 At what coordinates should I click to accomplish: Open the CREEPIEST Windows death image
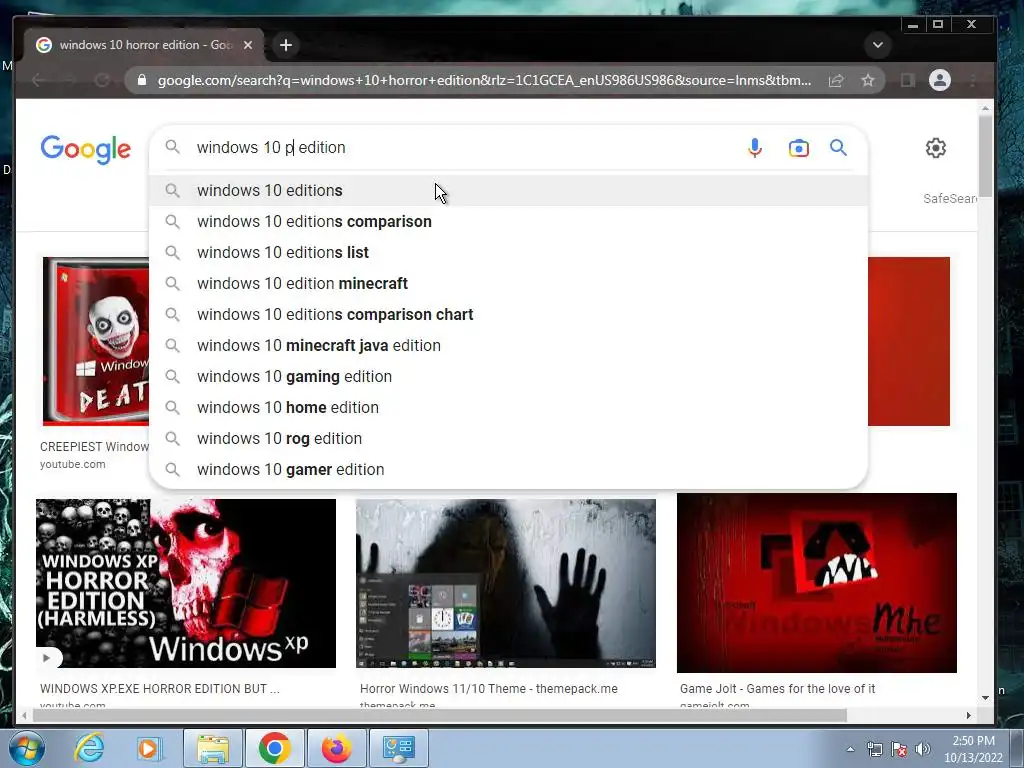click(x=96, y=341)
